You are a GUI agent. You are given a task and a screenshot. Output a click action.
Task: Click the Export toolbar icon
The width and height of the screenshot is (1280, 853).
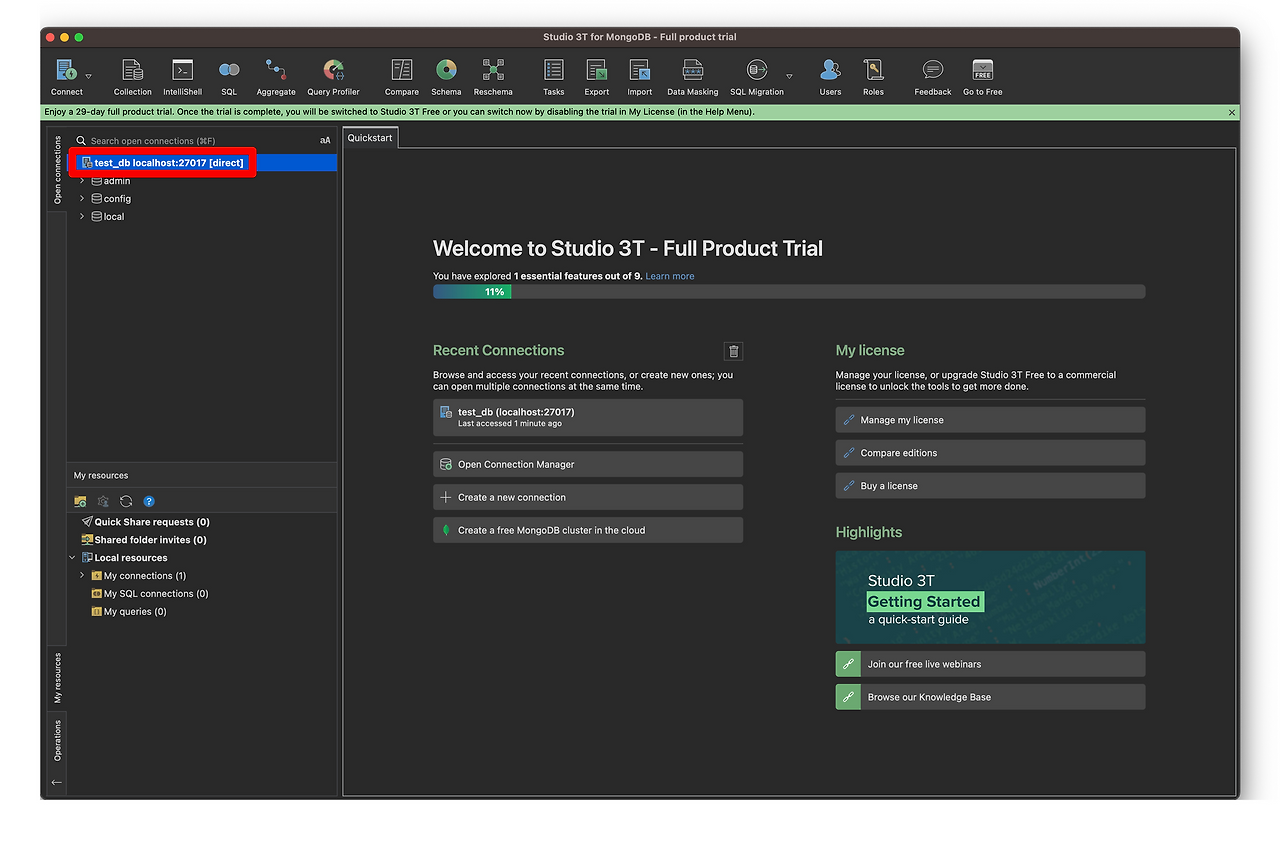597,71
